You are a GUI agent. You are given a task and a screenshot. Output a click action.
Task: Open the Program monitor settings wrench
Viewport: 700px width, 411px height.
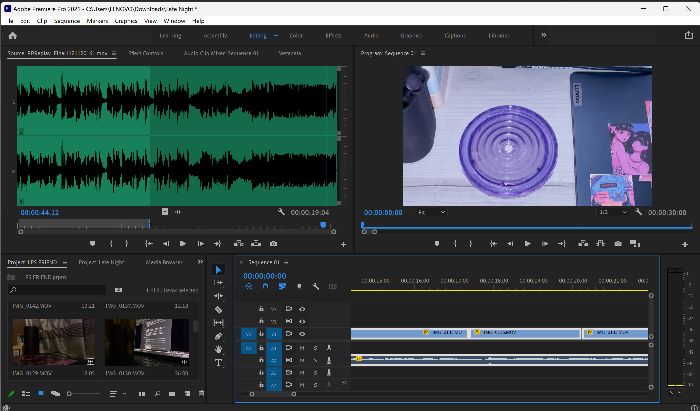point(638,212)
